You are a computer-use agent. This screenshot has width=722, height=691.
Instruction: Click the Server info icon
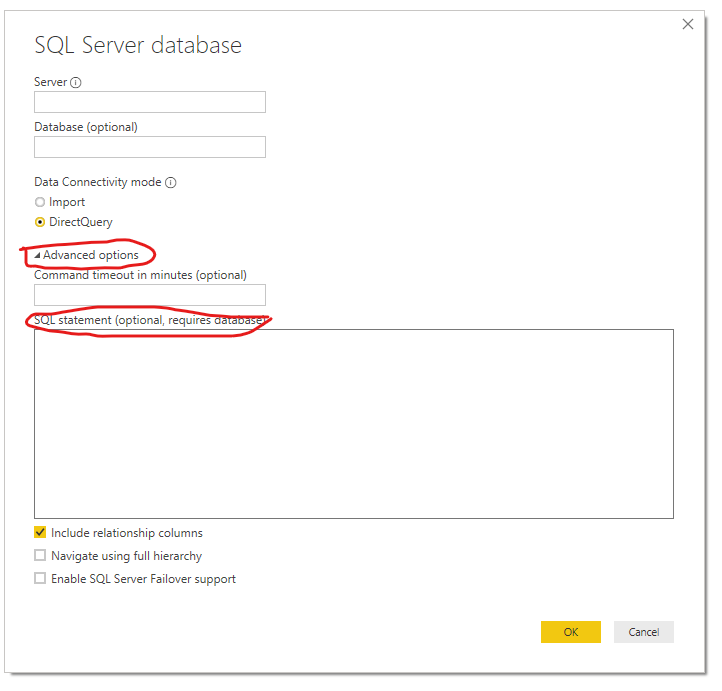76,82
